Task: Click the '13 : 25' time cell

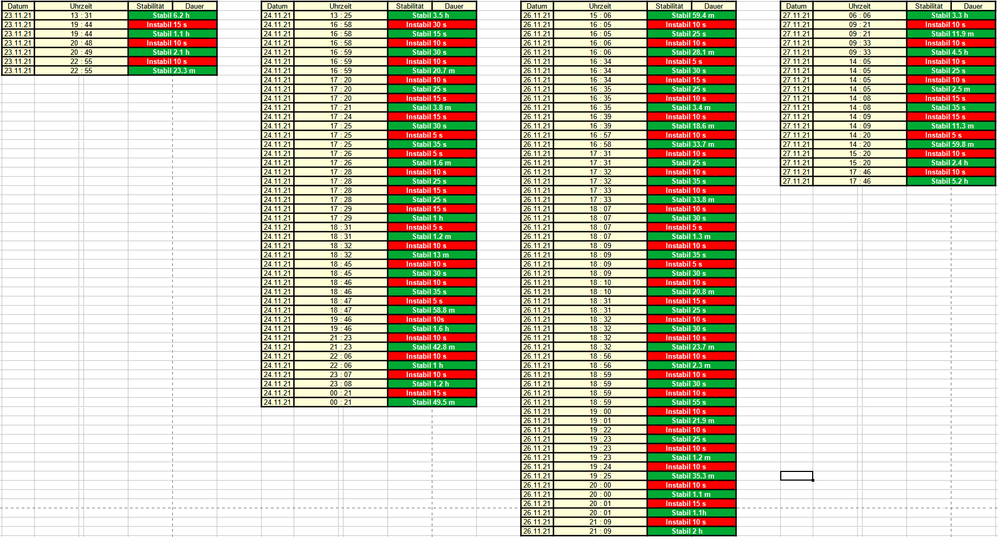Action: coord(341,15)
